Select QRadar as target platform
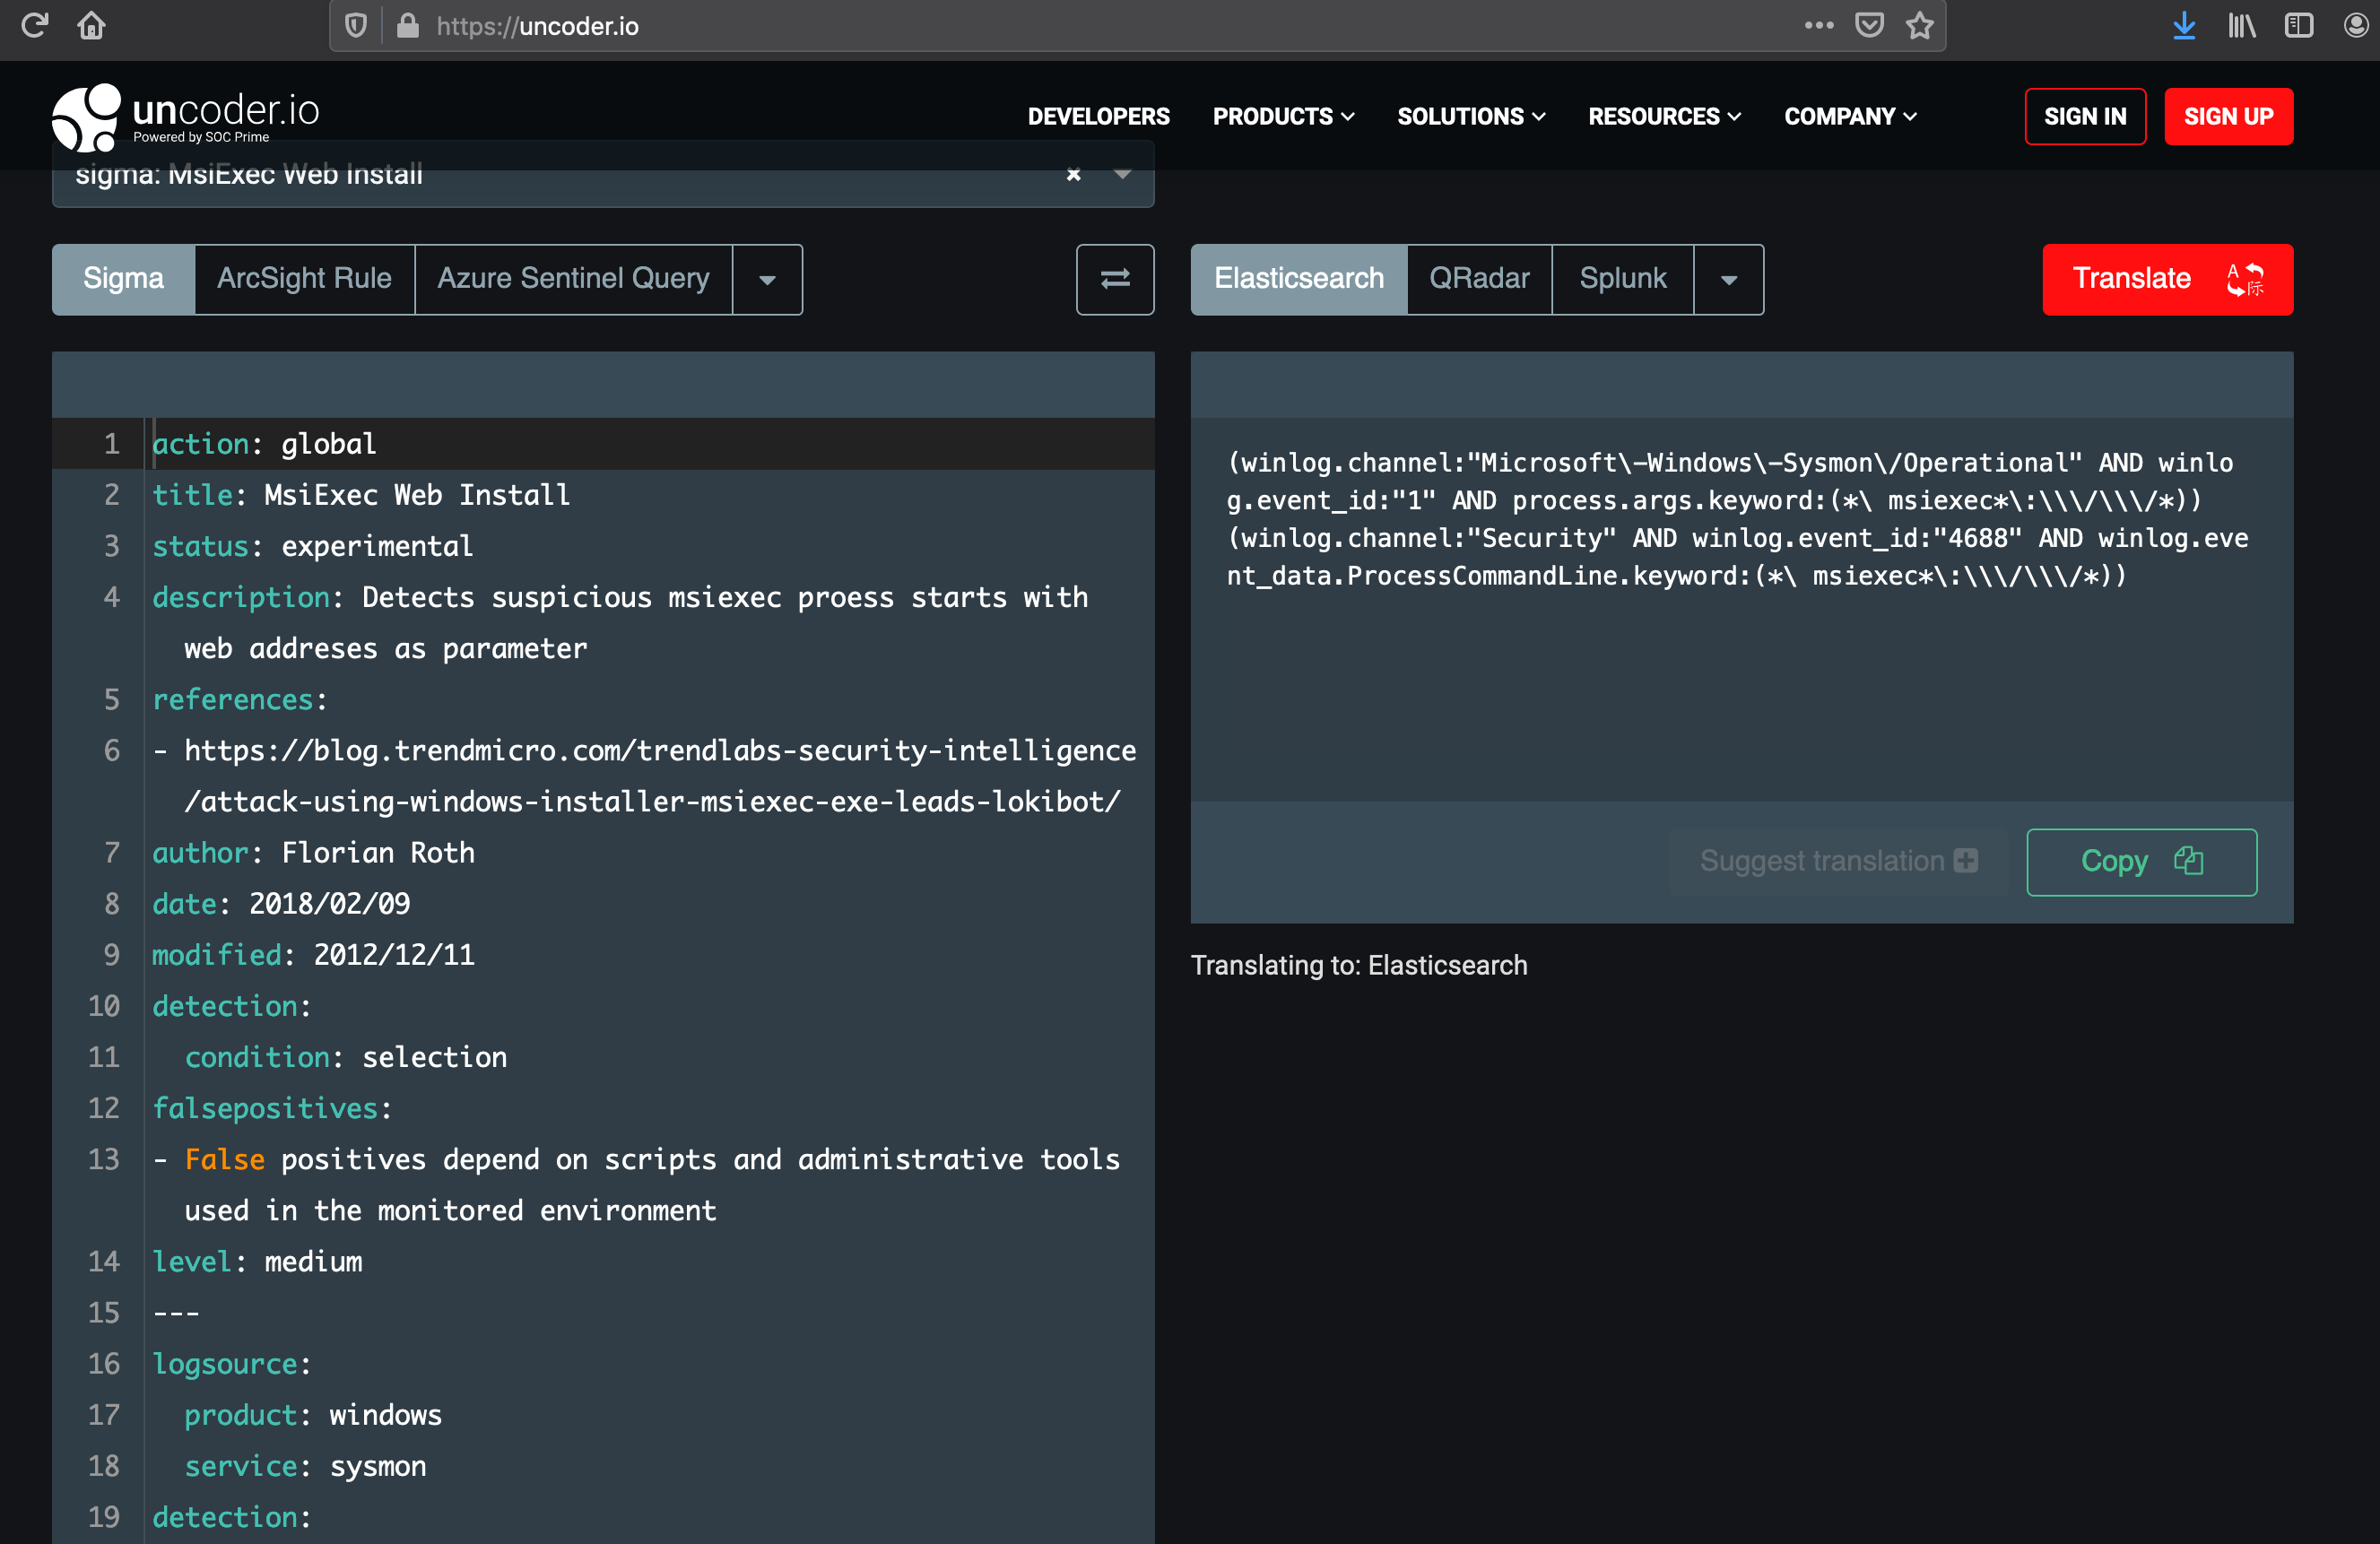 (x=1478, y=279)
